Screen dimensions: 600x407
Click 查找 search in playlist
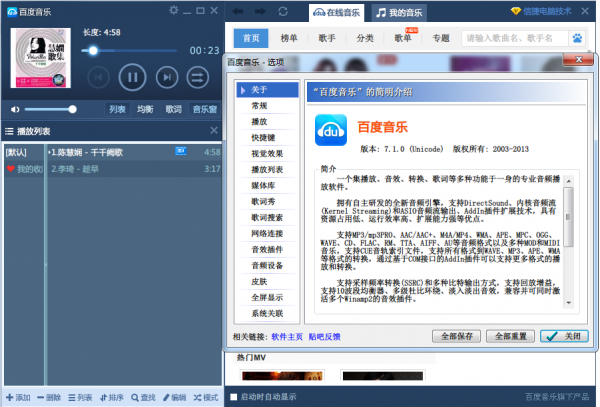click(x=143, y=397)
